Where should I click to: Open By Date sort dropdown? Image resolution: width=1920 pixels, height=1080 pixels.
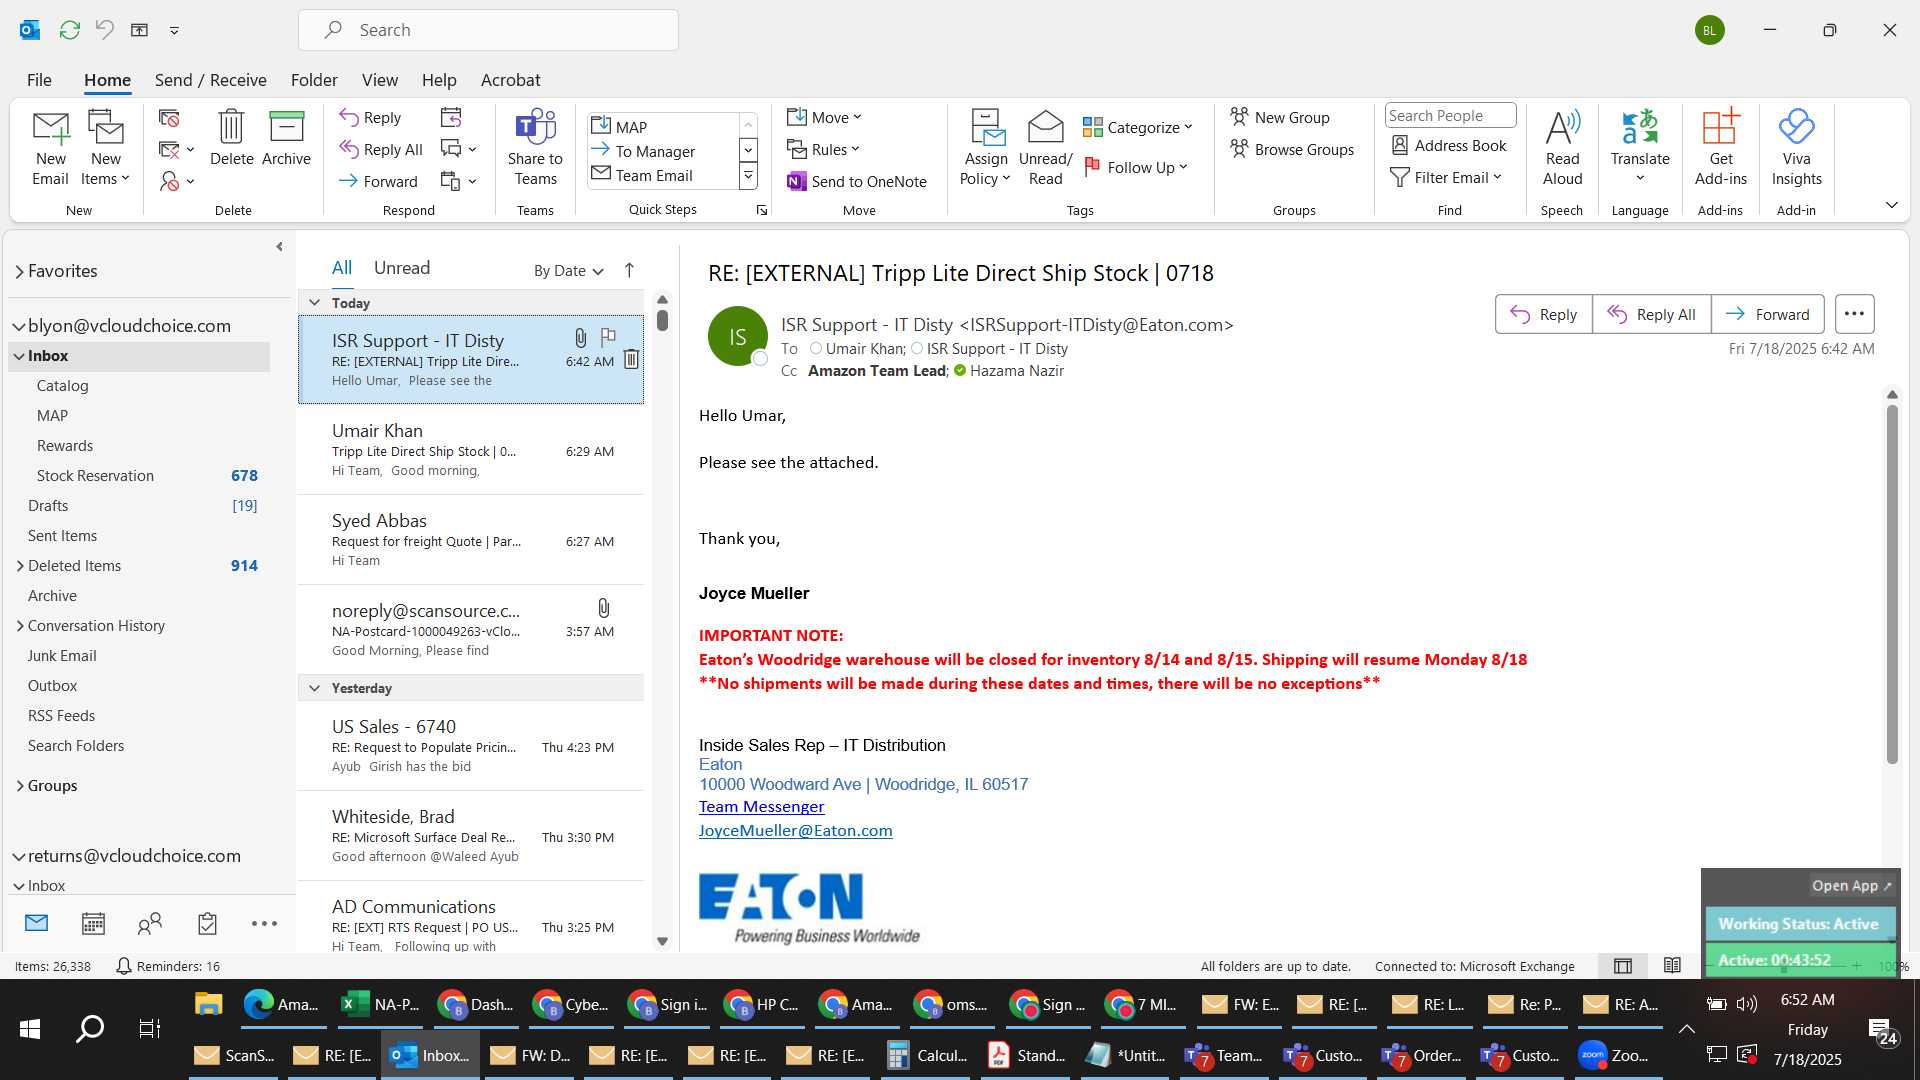click(568, 270)
